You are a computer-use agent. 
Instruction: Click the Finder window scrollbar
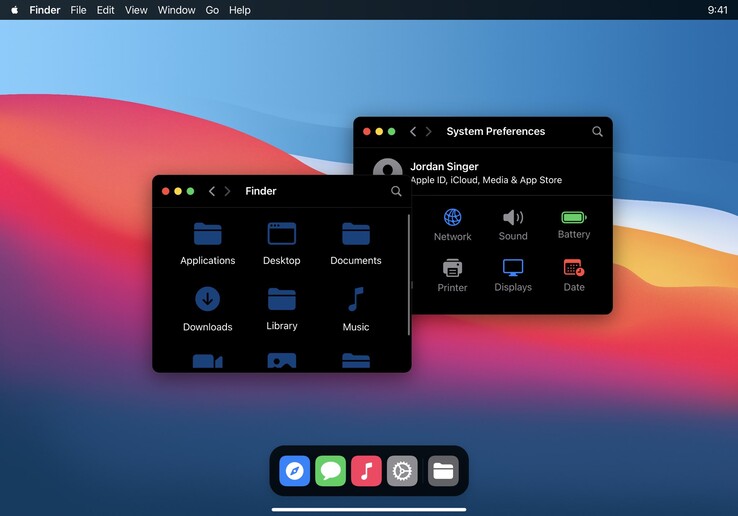[409, 275]
